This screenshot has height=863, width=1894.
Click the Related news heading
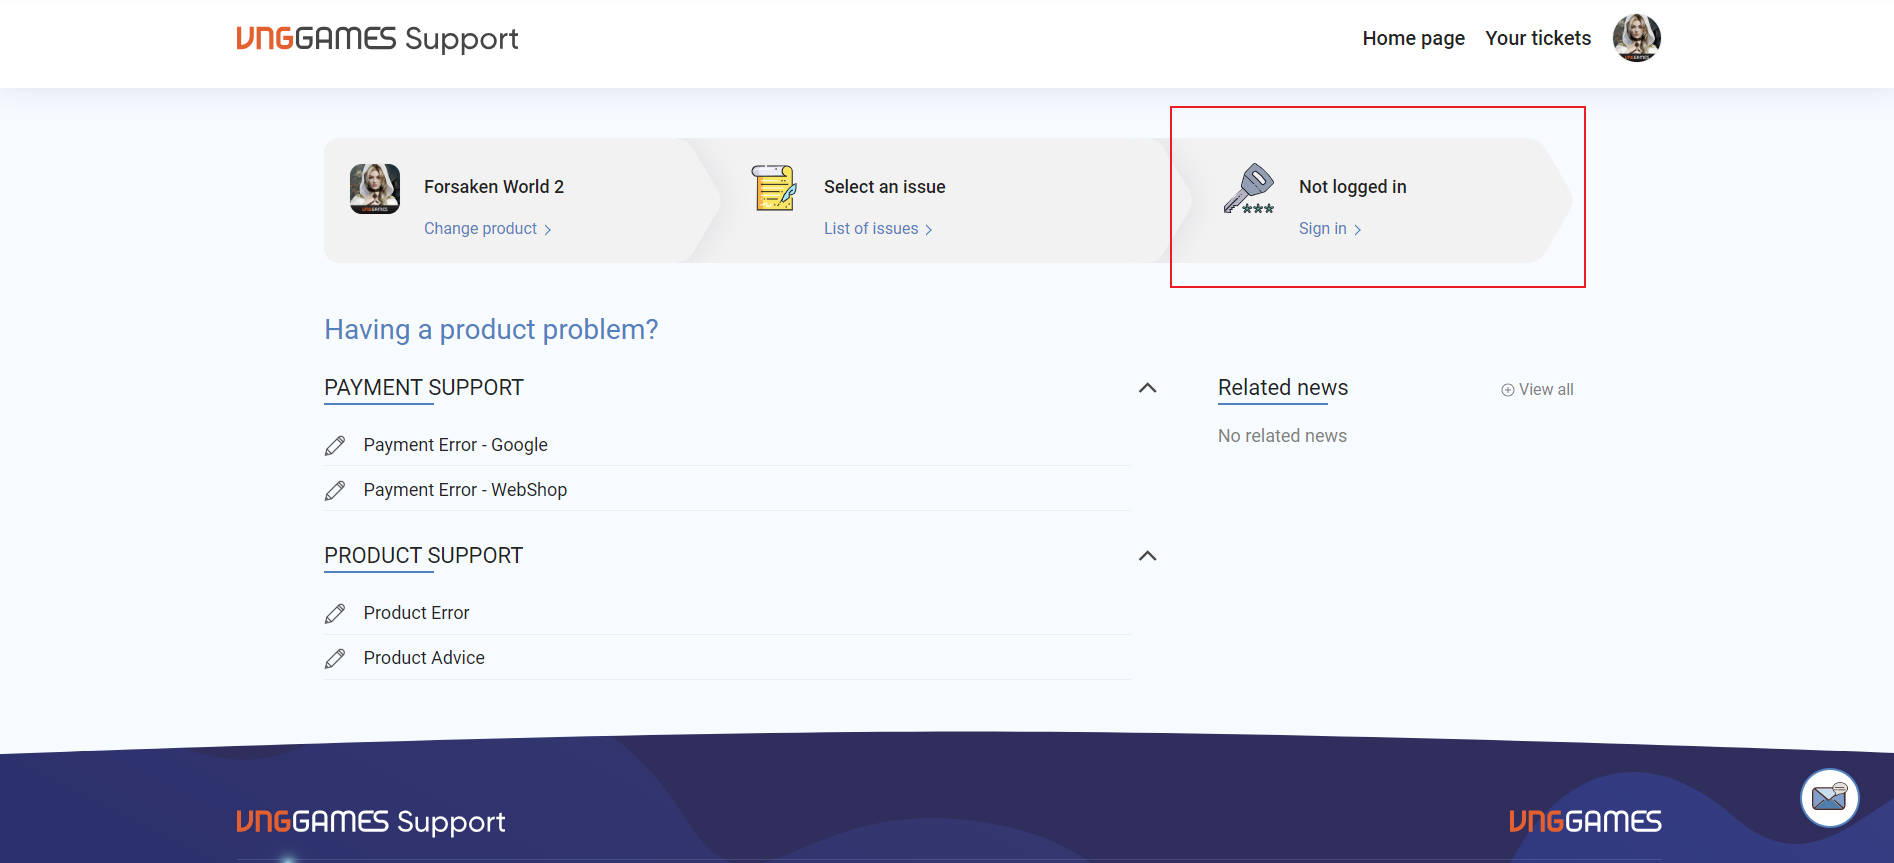pos(1283,388)
